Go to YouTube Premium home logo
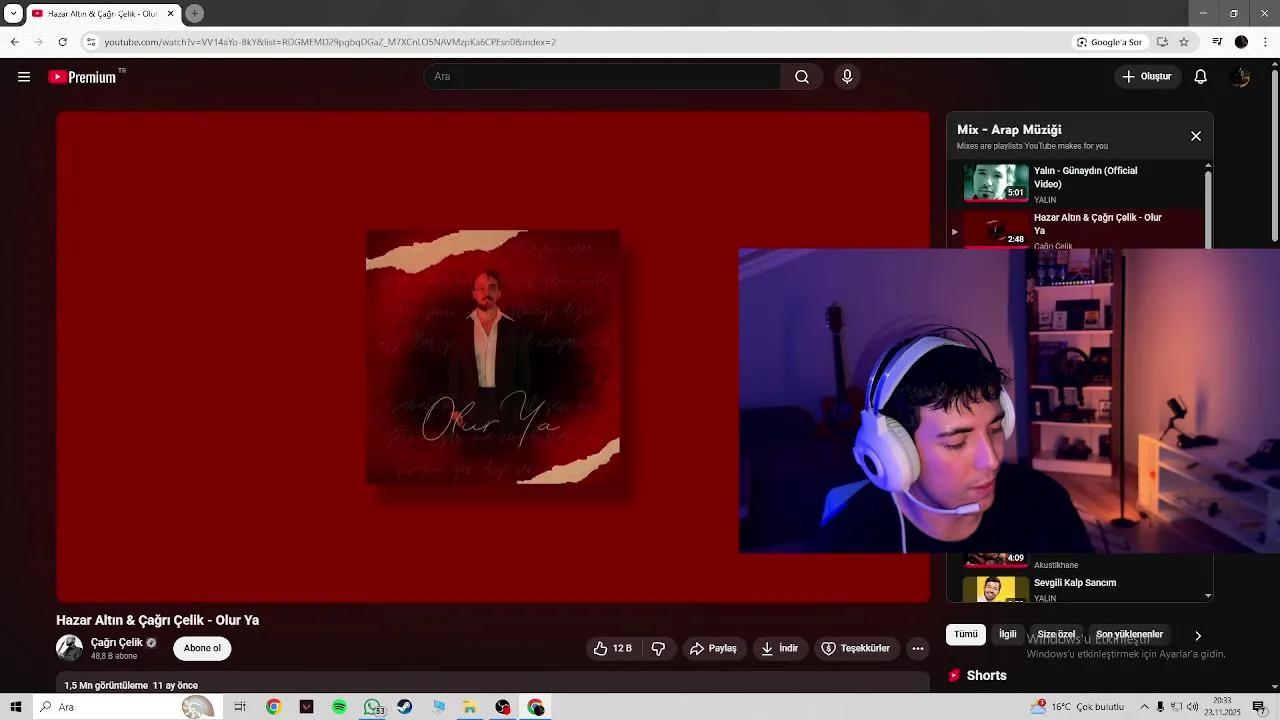This screenshot has height=720, width=1280. point(83,77)
